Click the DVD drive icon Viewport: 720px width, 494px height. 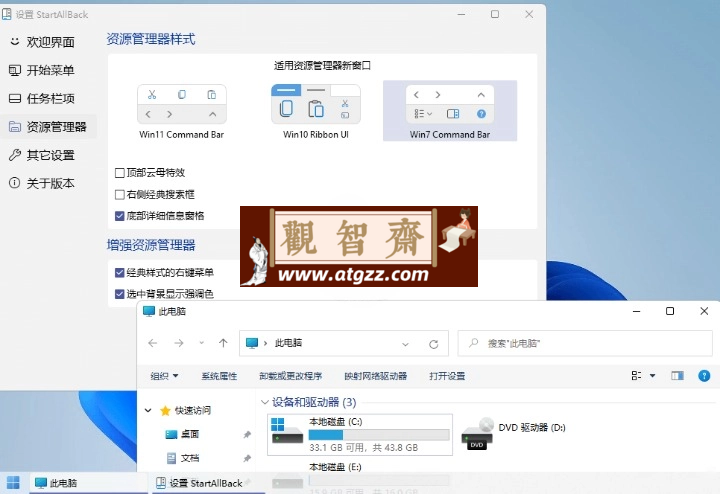point(477,434)
